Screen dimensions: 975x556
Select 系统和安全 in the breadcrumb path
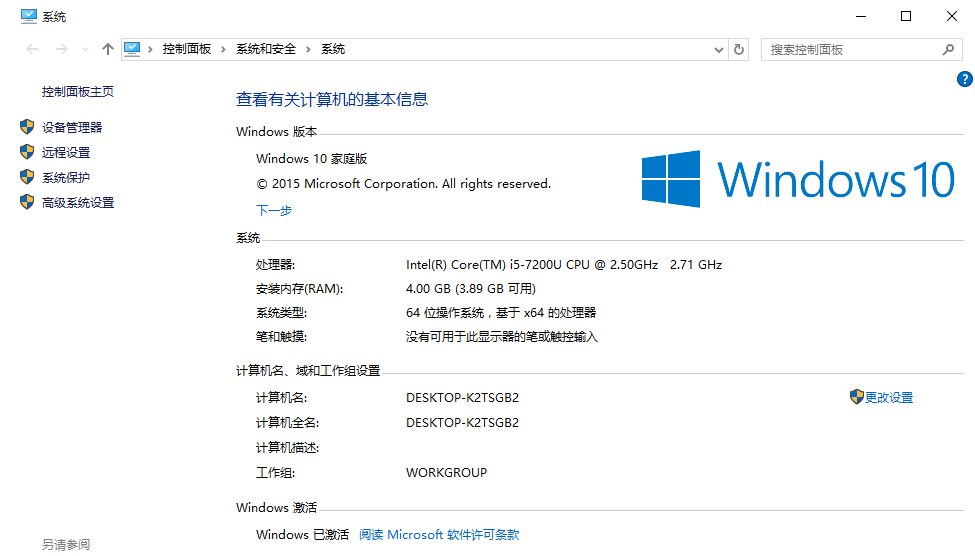coord(265,49)
